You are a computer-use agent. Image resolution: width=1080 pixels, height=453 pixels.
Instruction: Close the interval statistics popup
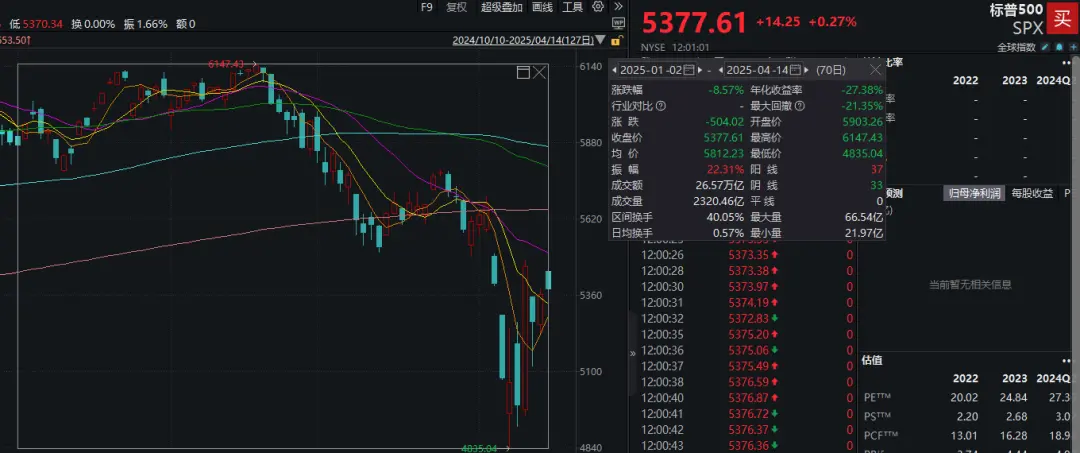click(x=875, y=71)
